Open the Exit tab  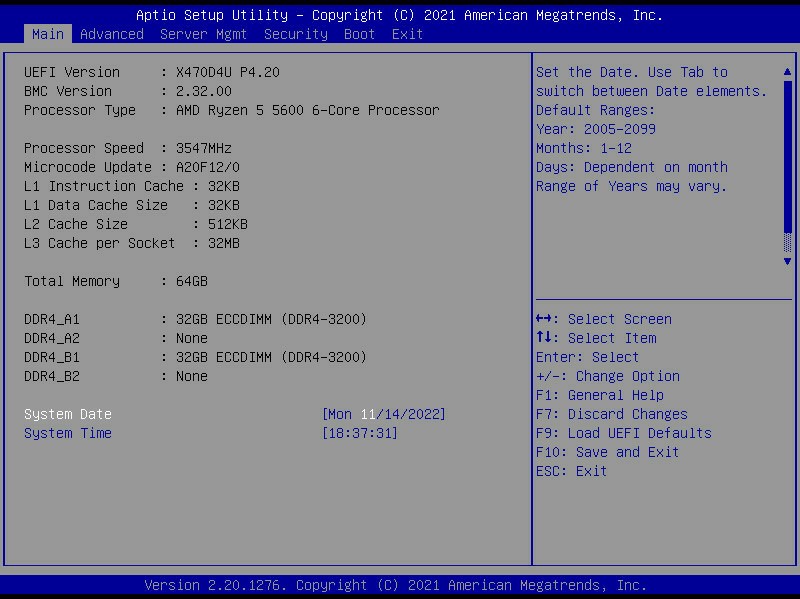coord(407,34)
